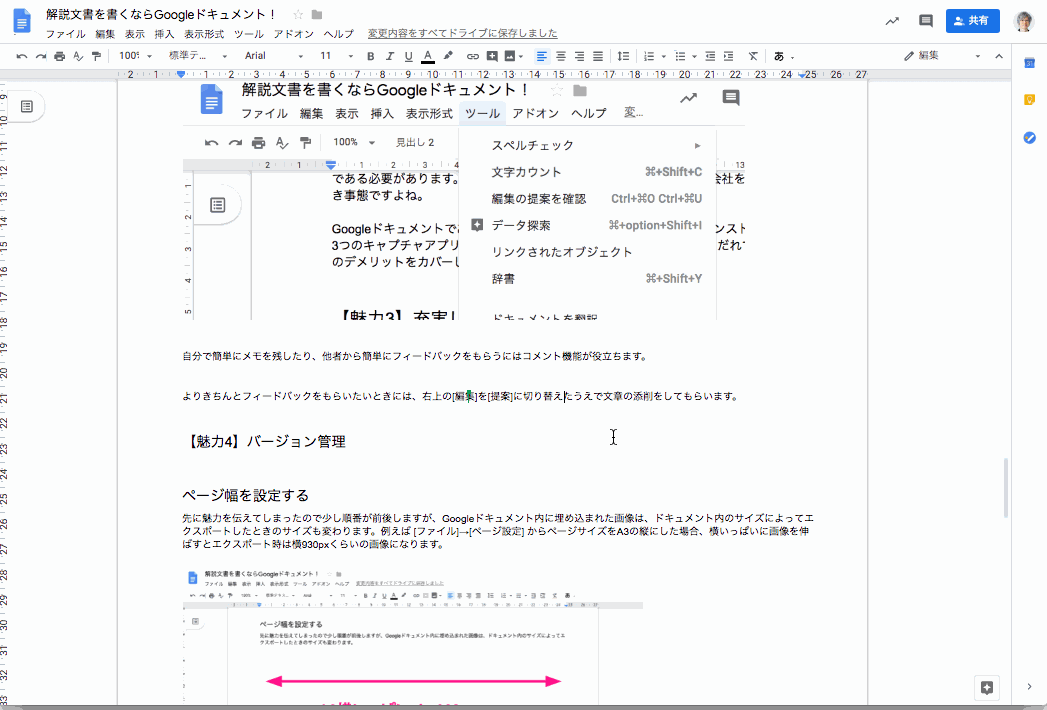Align text to the left
Screen dimensions: 1047x710
click(x=542, y=56)
